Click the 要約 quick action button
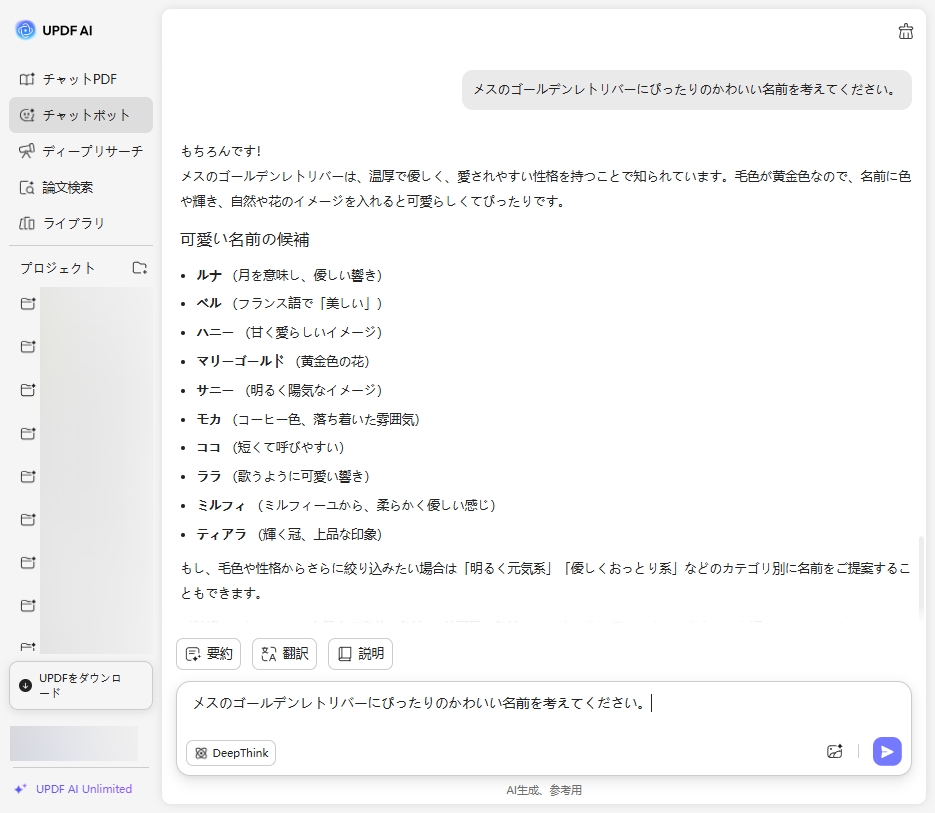935x813 pixels. (x=209, y=654)
